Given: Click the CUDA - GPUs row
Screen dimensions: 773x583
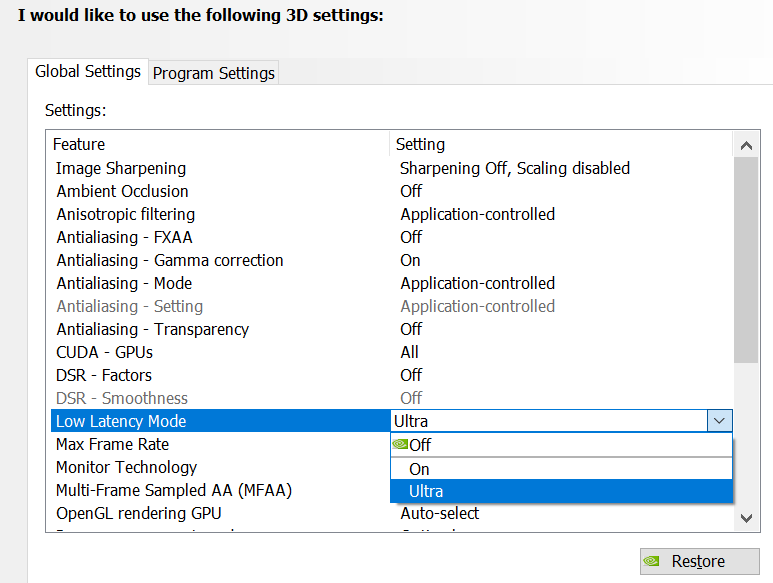Looking at the screenshot, I should pos(104,352).
